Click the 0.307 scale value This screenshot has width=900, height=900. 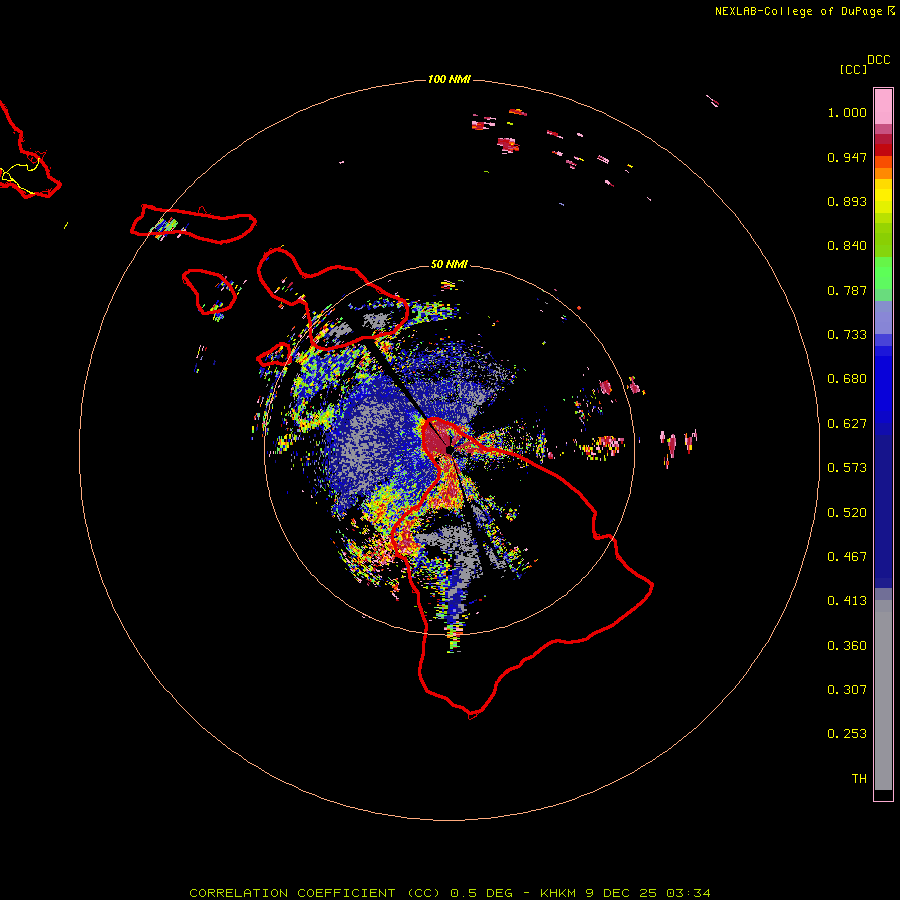point(847,690)
